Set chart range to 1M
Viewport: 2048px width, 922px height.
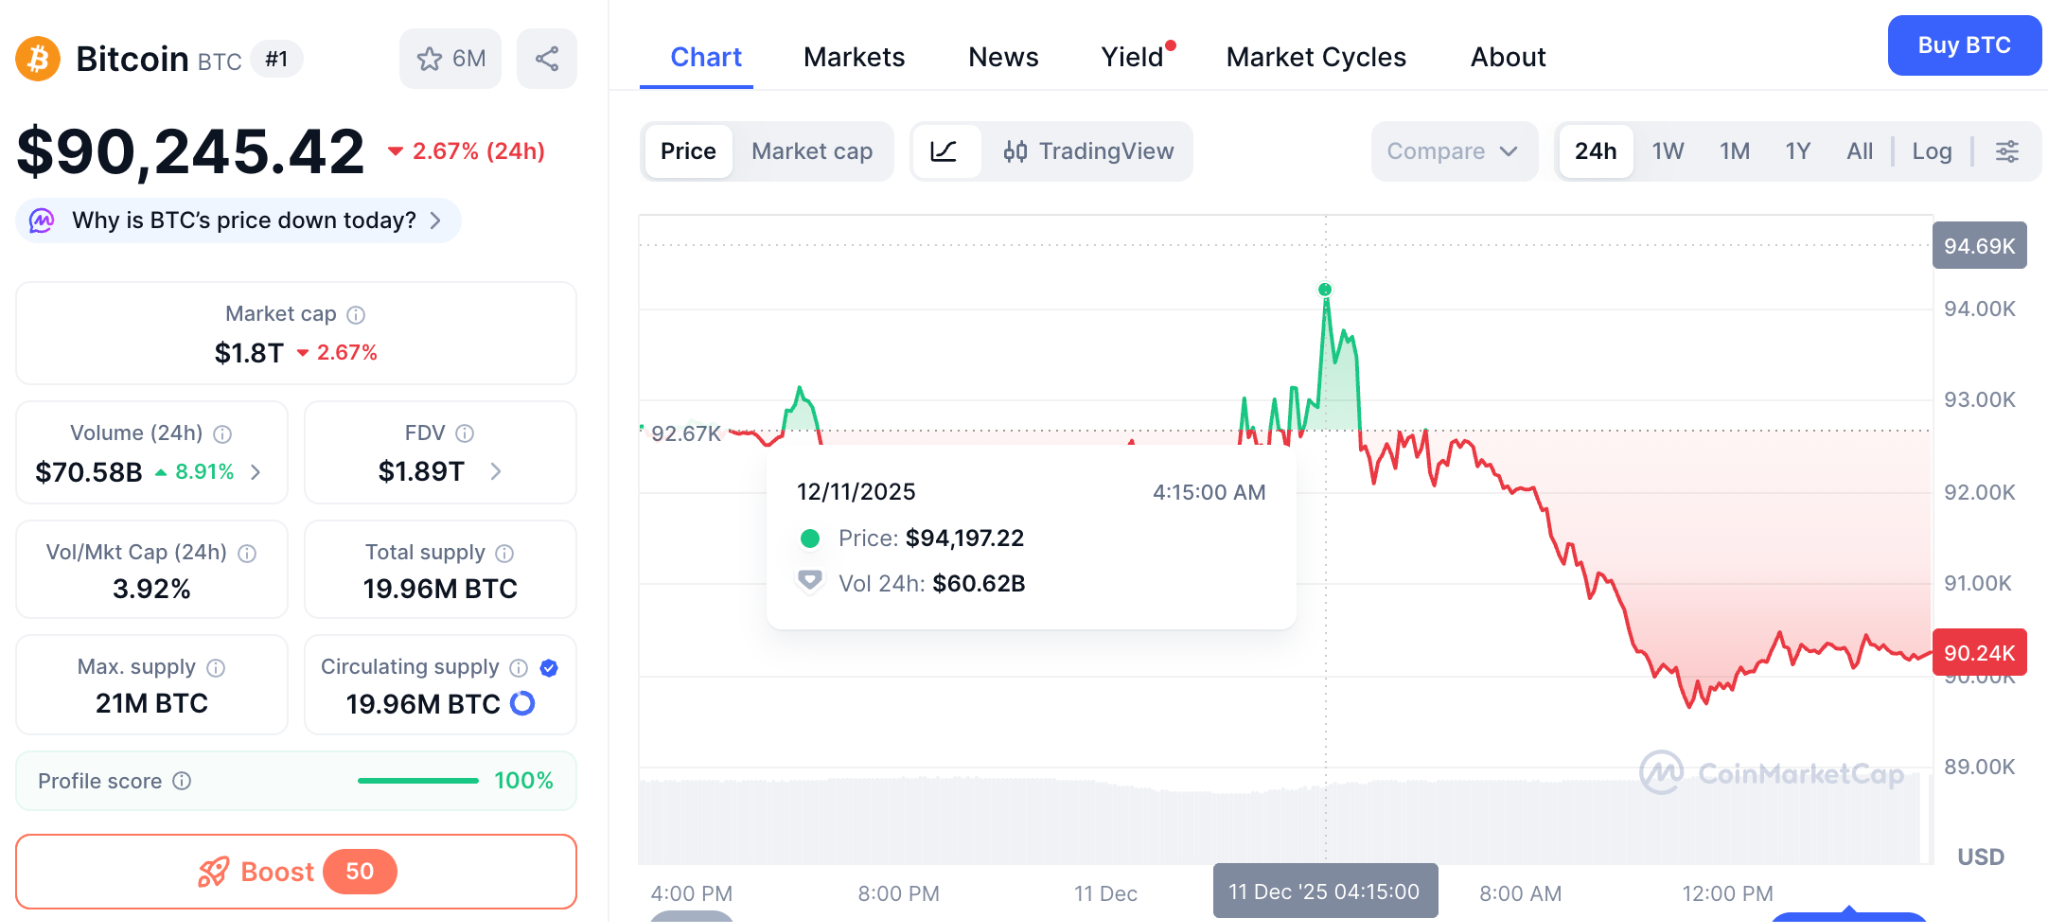pos(1735,151)
